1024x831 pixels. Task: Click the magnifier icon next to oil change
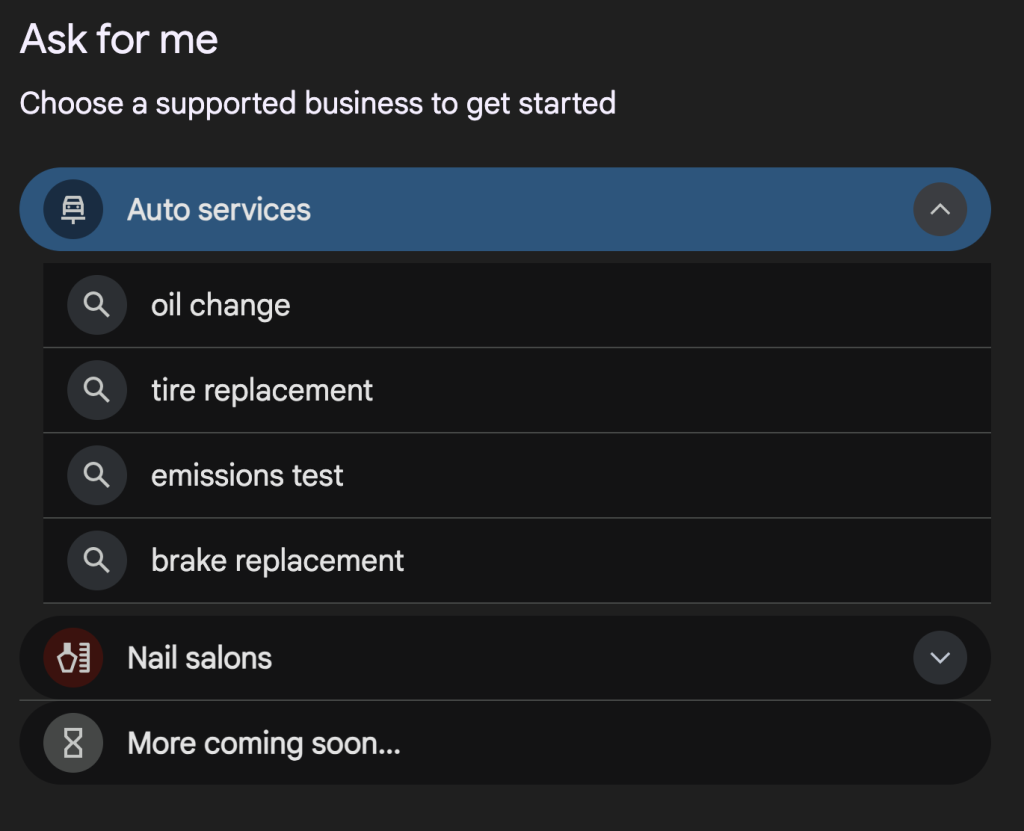[x=97, y=304]
